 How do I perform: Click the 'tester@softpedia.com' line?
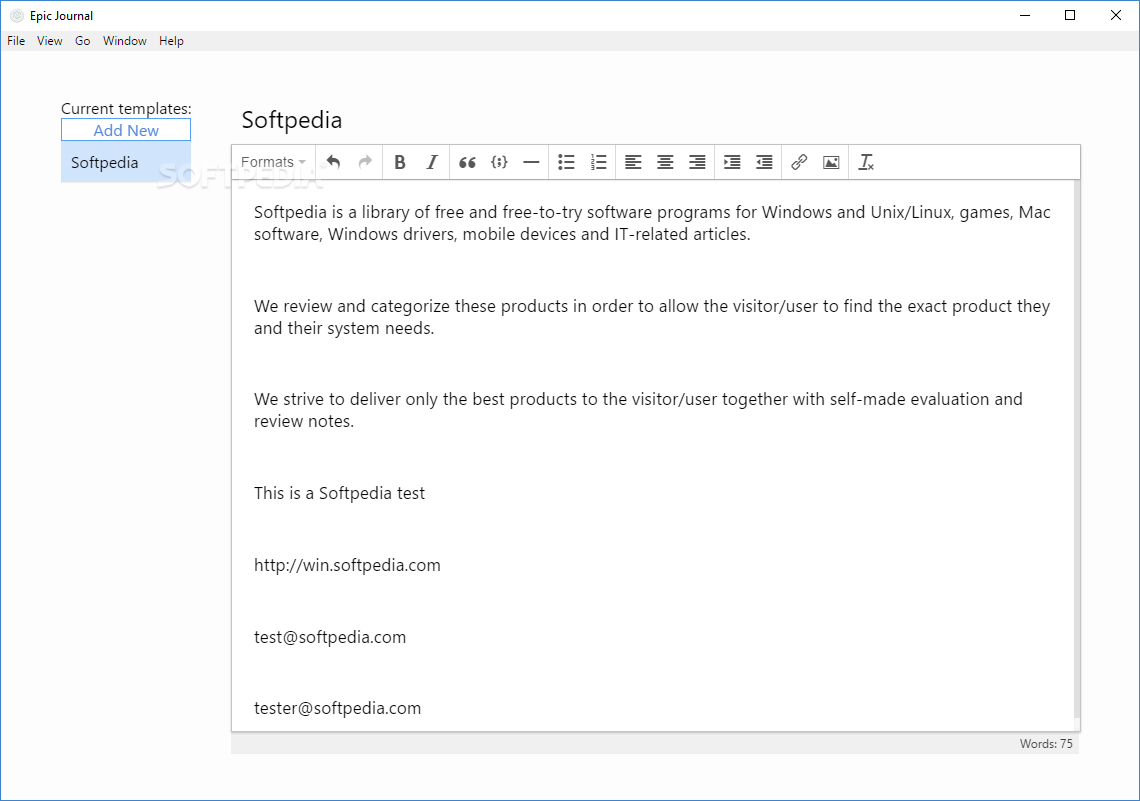pos(337,709)
